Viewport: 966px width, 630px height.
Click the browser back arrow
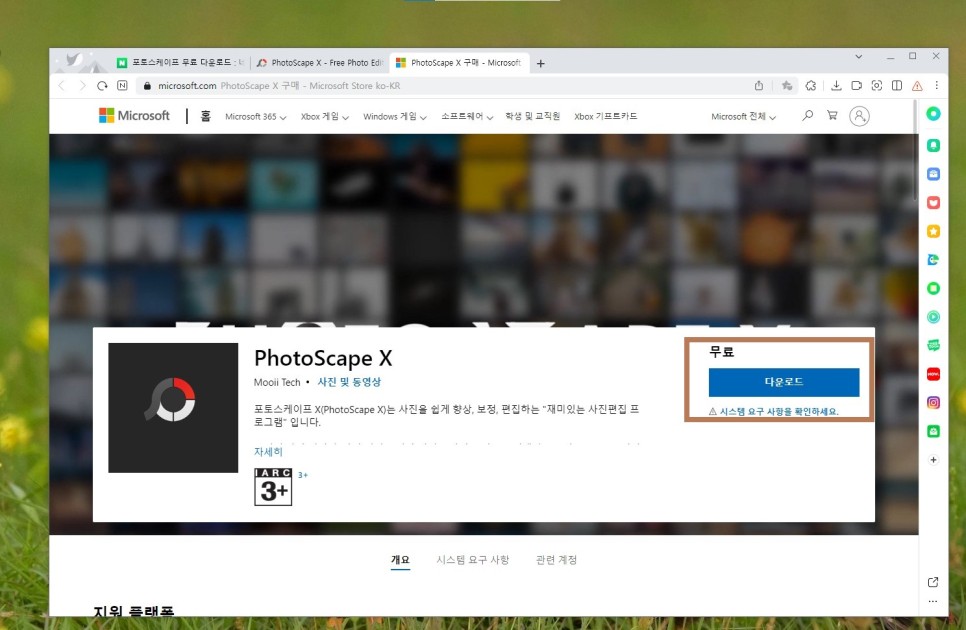pyautogui.click(x=62, y=86)
